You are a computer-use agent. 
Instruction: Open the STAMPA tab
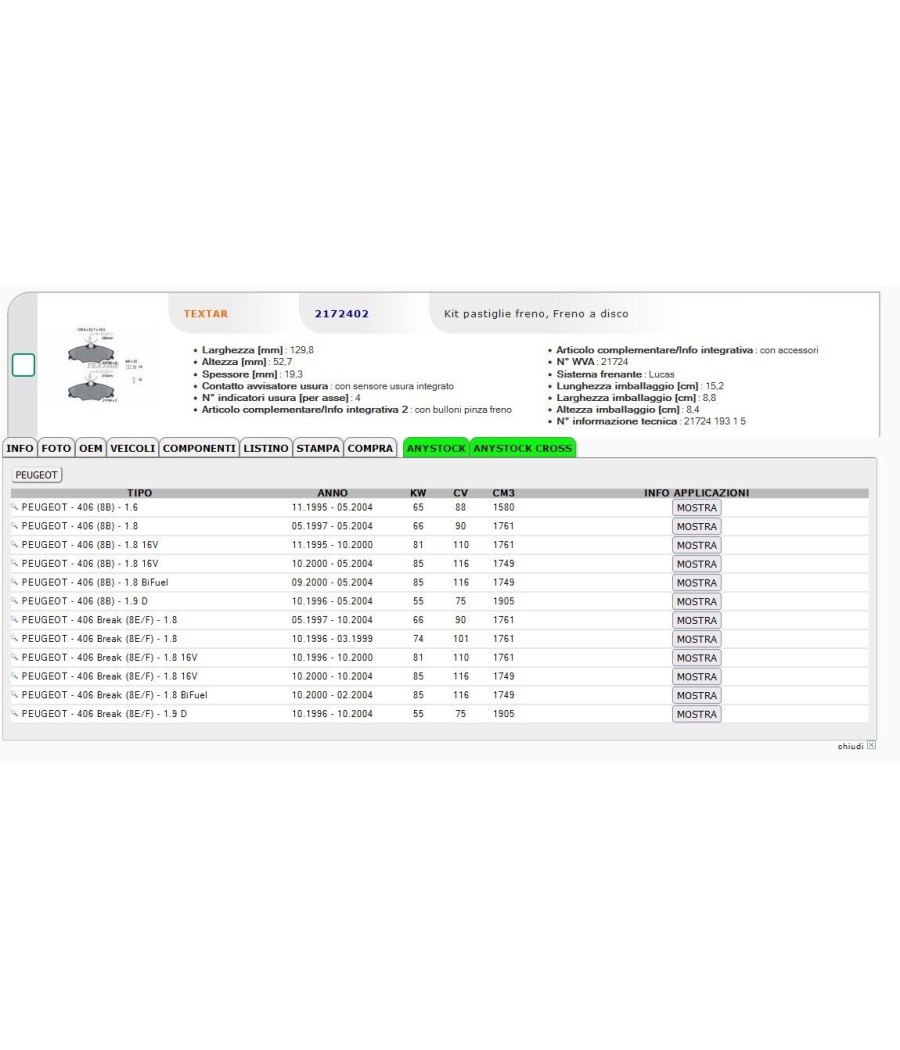[x=318, y=448]
